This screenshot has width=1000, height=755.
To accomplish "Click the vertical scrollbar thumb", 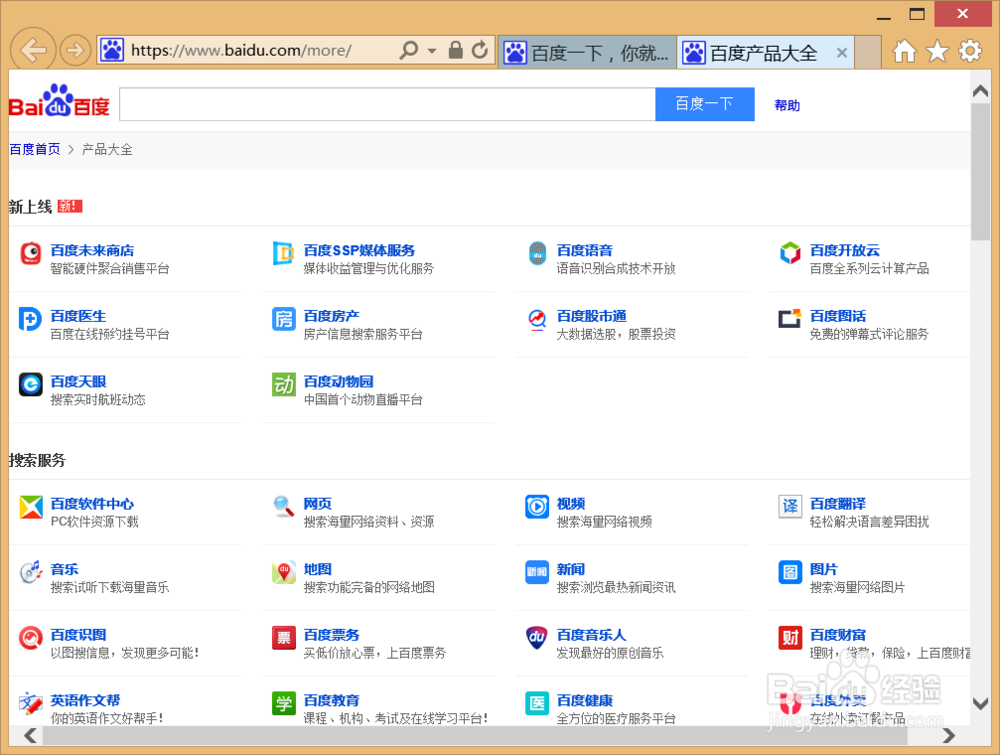I will click(980, 171).
